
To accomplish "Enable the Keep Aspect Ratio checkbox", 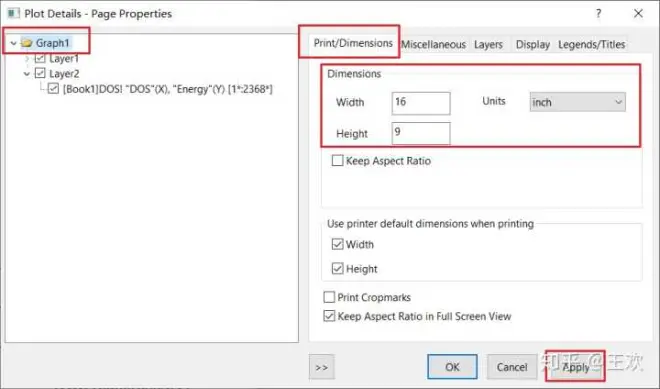I will (x=338, y=160).
